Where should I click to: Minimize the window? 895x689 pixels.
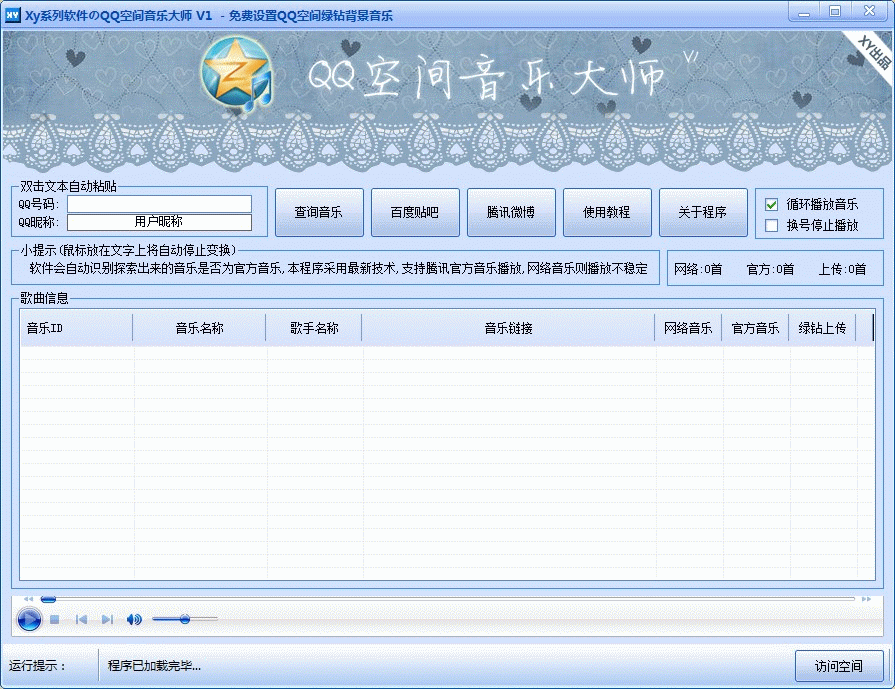pyautogui.click(x=804, y=11)
